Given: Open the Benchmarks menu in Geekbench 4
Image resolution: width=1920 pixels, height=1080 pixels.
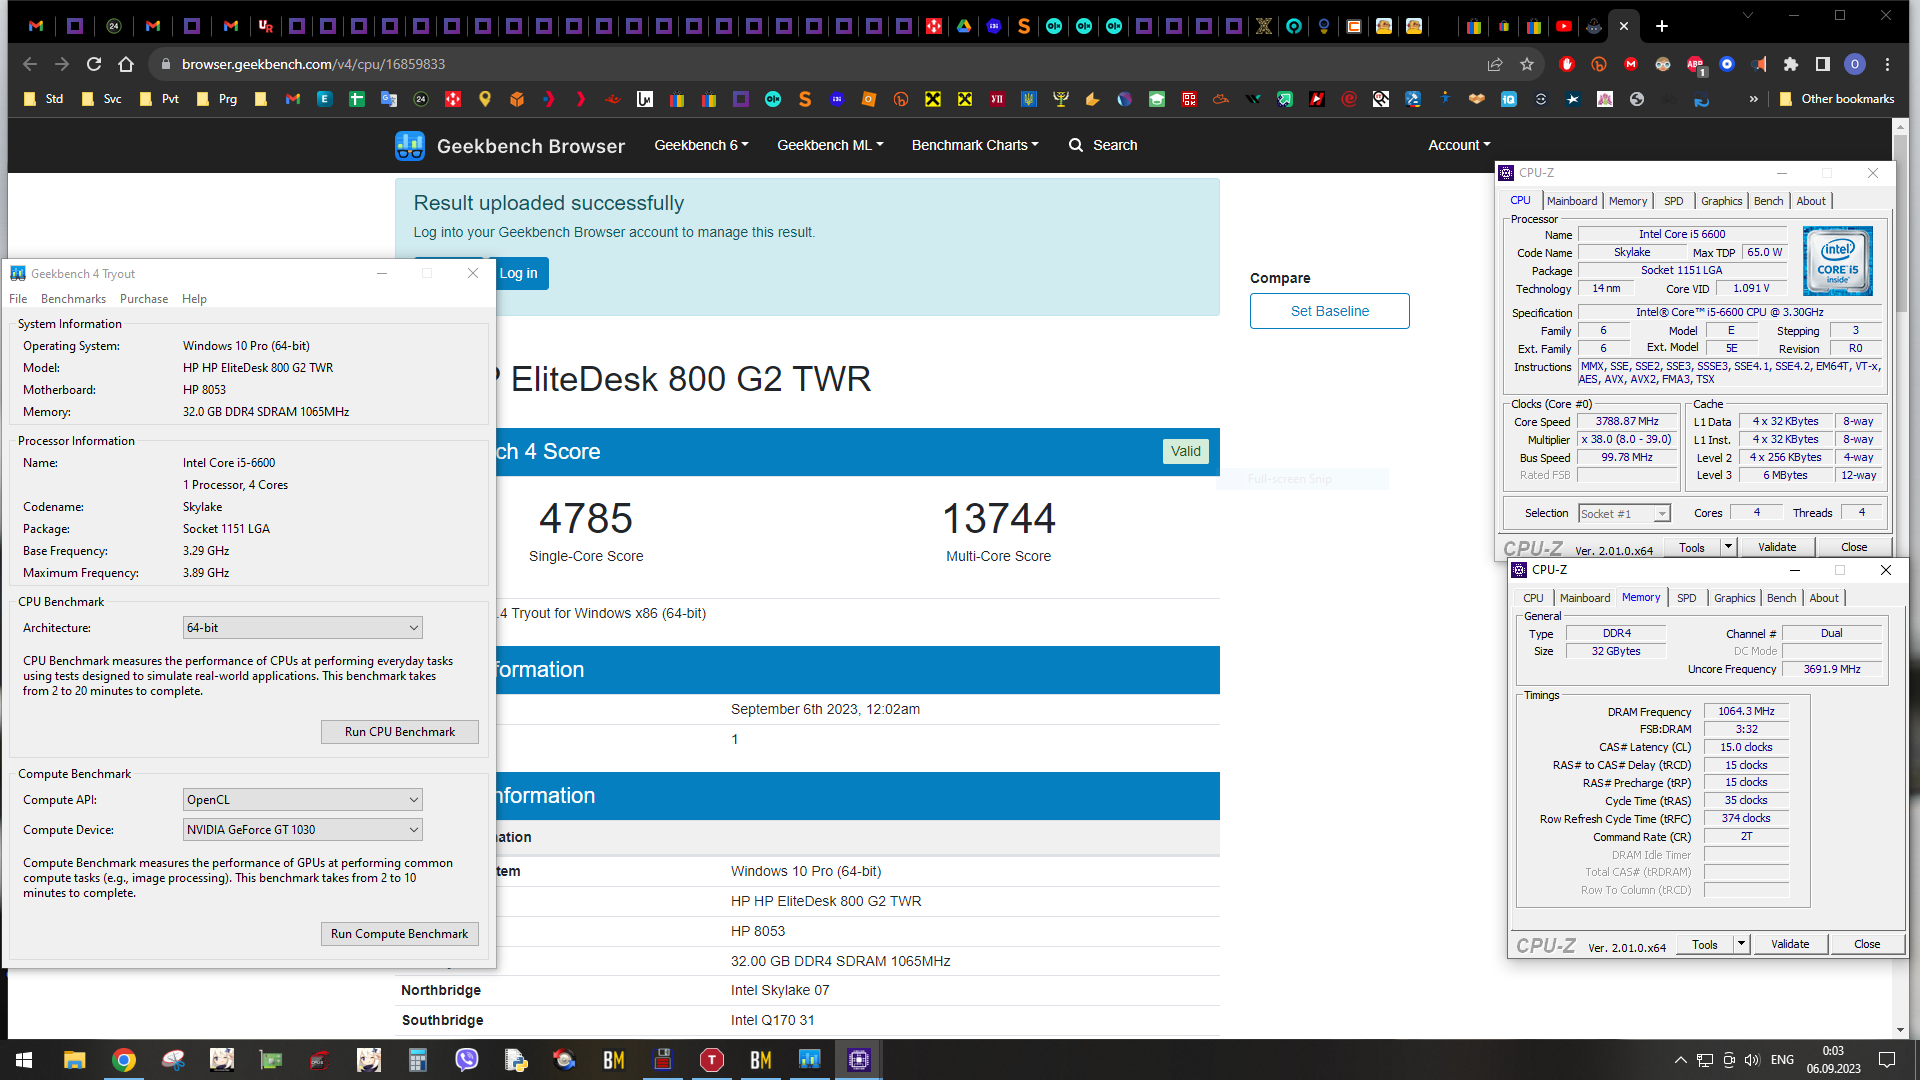Looking at the screenshot, I should pyautogui.click(x=73, y=299).
